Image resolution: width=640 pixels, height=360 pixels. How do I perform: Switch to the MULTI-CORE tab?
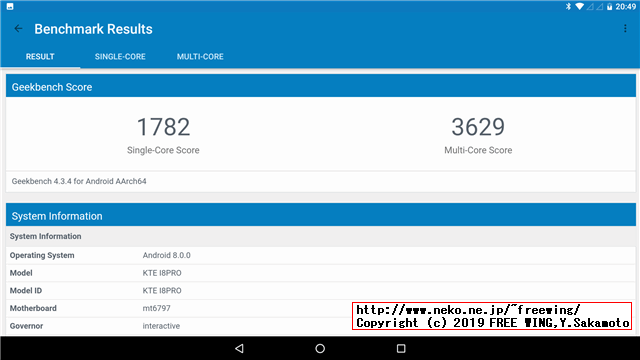200,57
